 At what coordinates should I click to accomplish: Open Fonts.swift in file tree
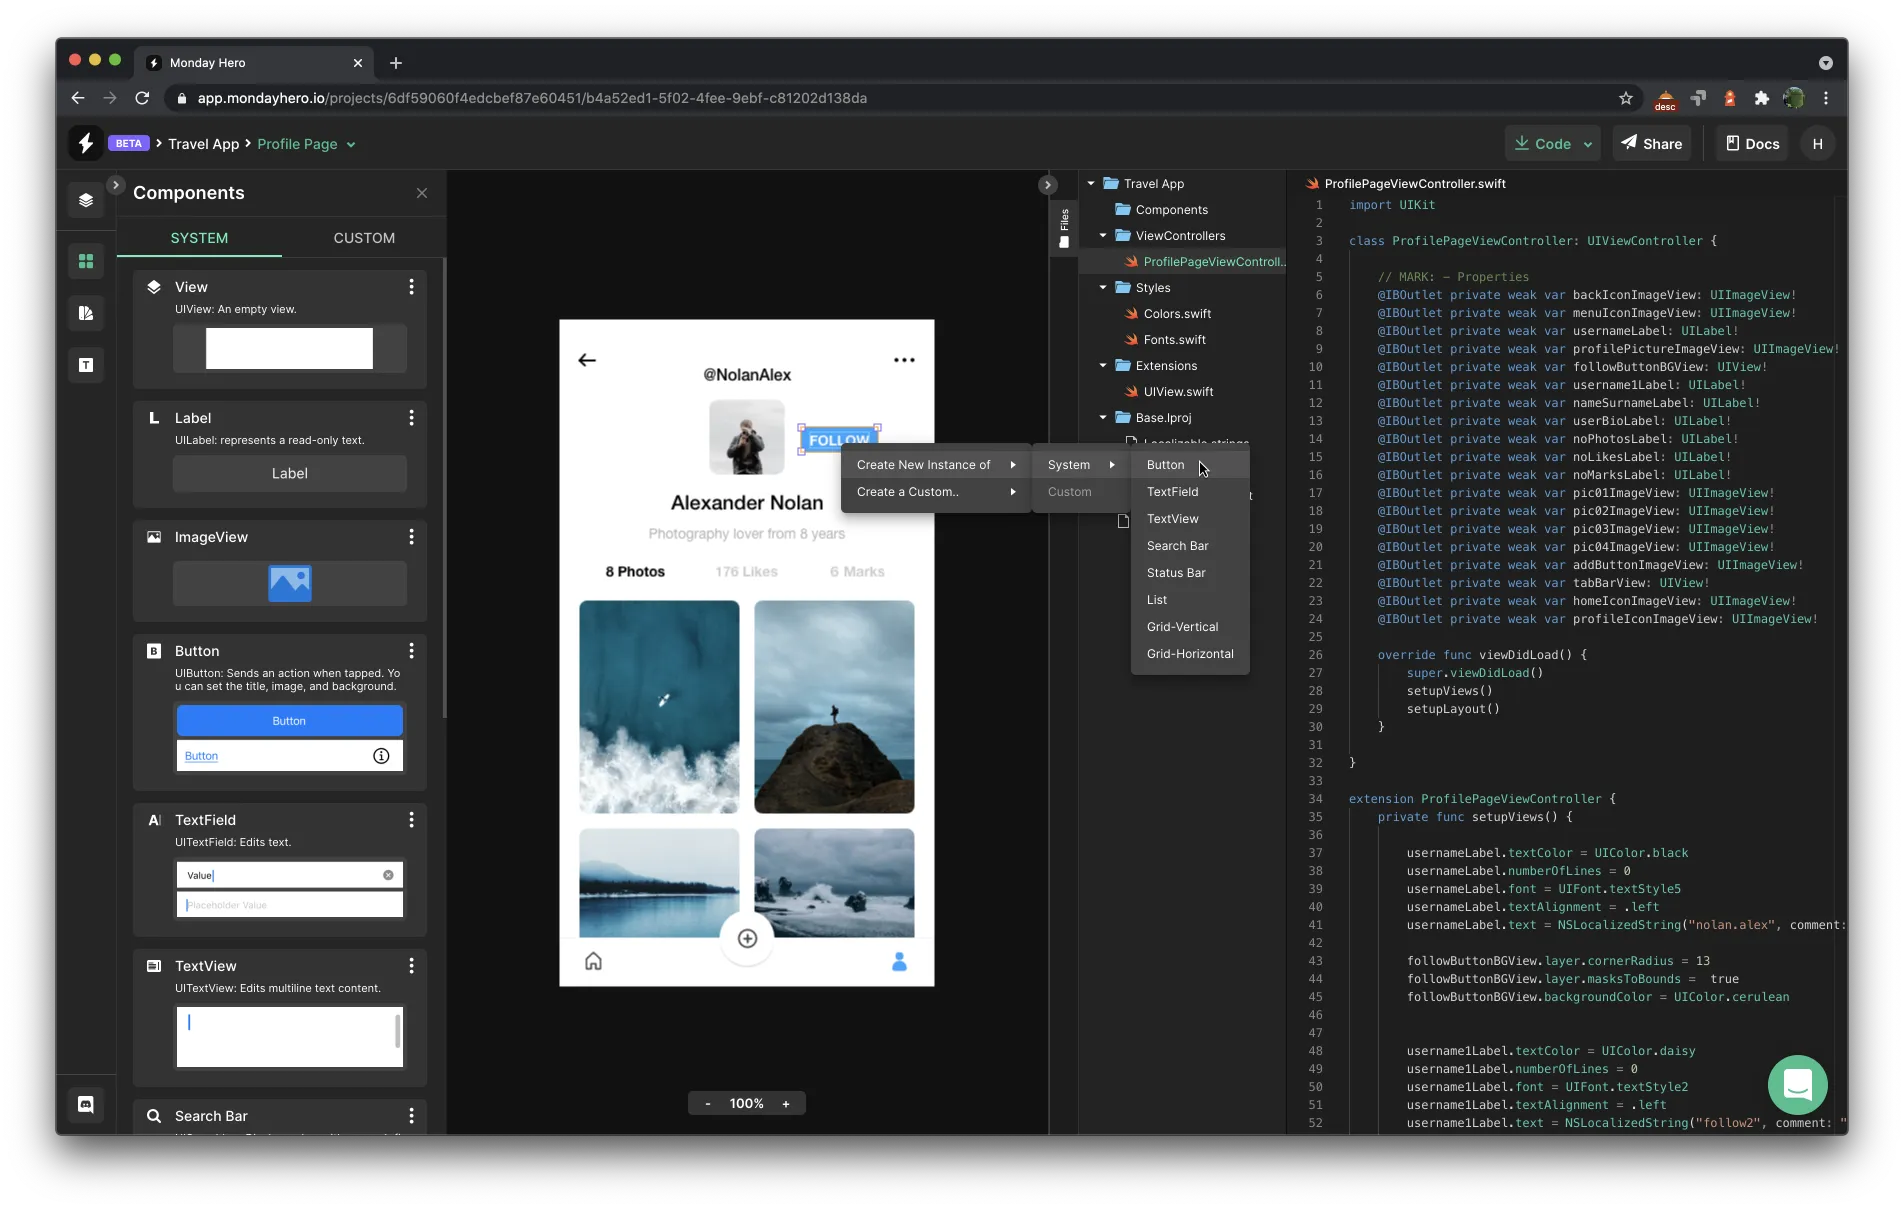coord(1174,340)
